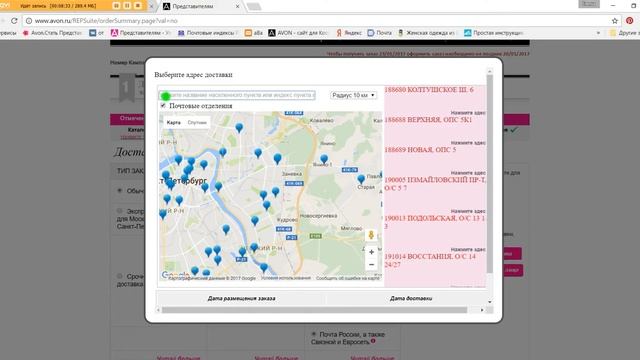
Task: Select the 191014 ВОССТАНИЯ address
Action: [x=430, y=260]
